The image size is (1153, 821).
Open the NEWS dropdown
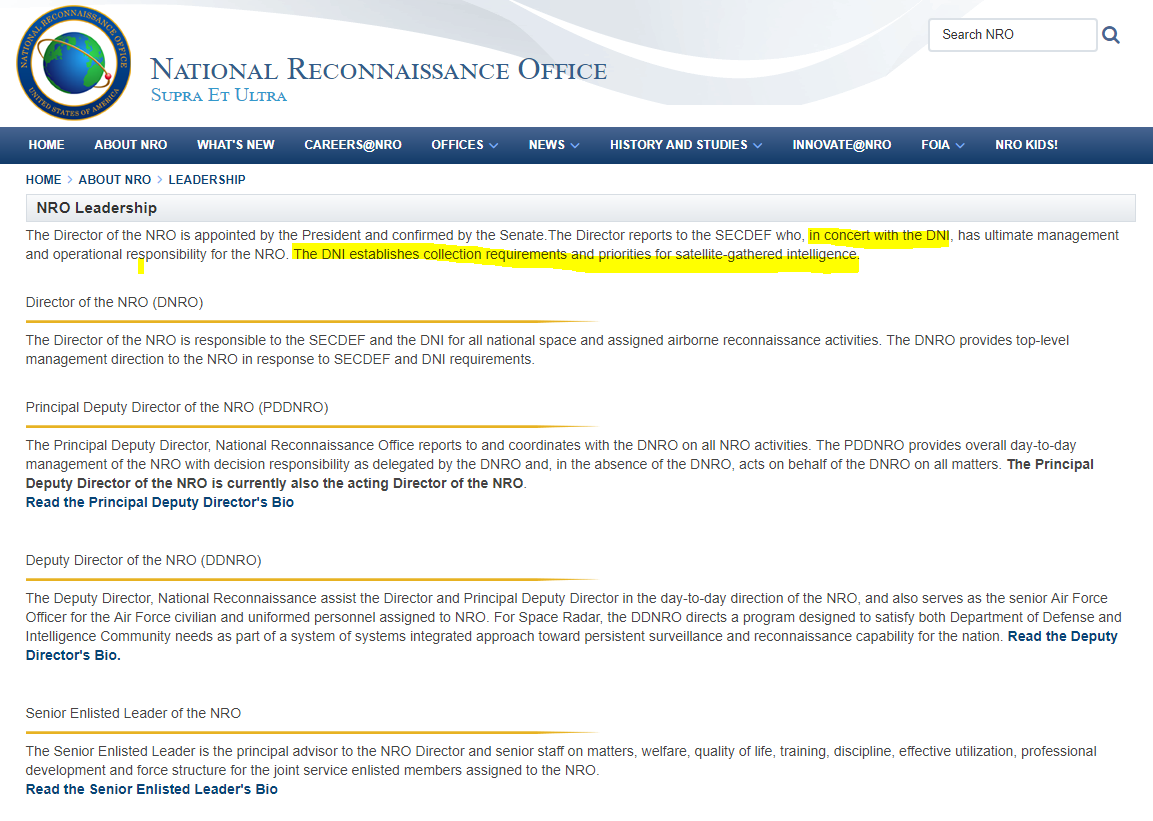pyautogui.click(x=553, y=145)
